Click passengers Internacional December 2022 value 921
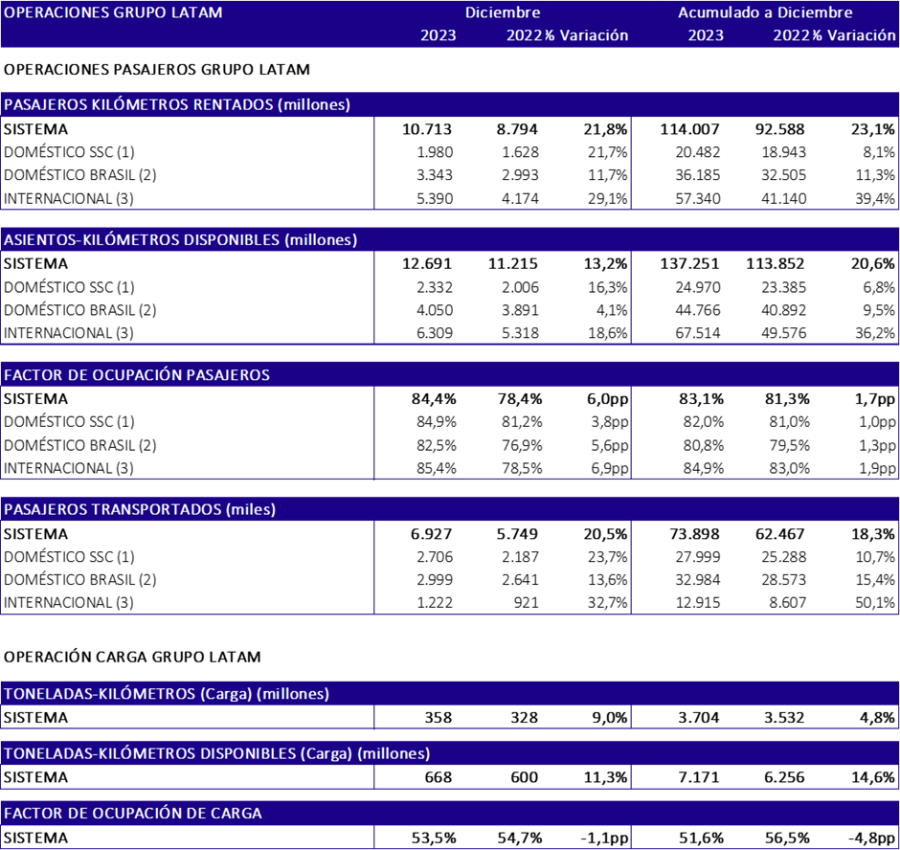The width and height of the screenshot is (900, 850). [526, 603]
